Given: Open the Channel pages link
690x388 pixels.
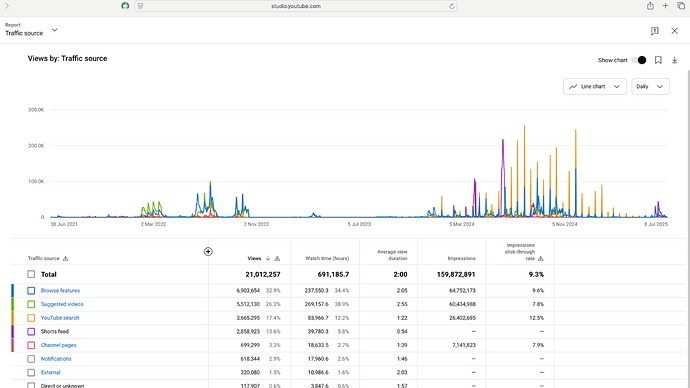Looking at the screenshot, I should tap(59, 345).
